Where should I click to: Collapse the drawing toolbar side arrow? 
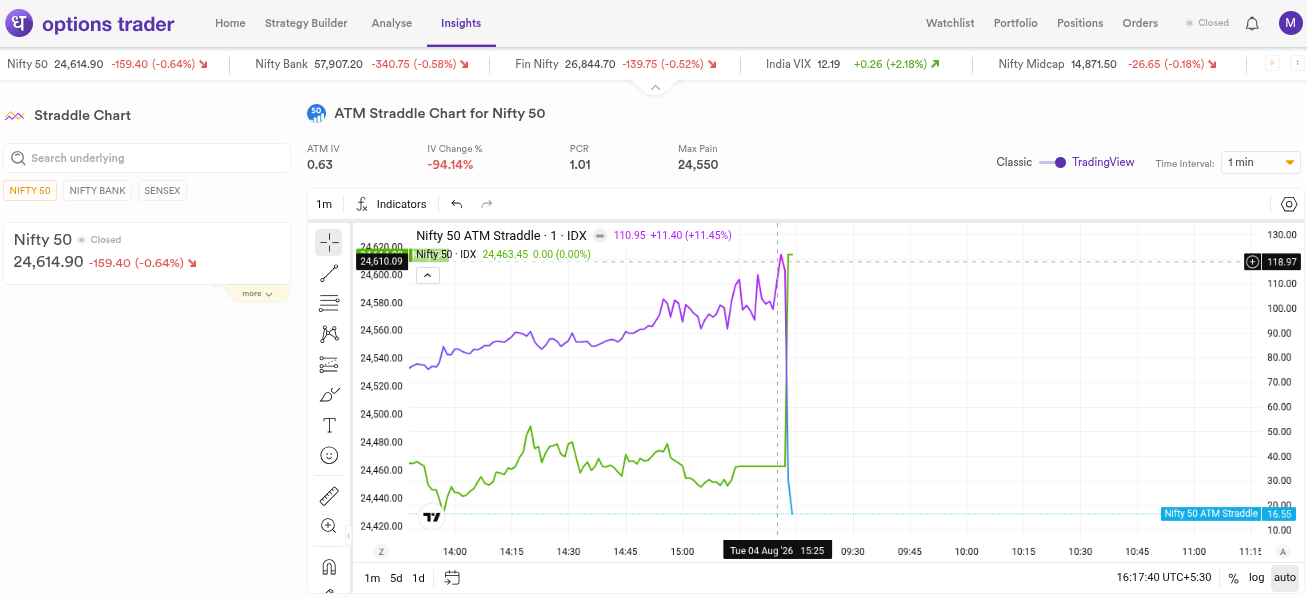tap(349, 536)
